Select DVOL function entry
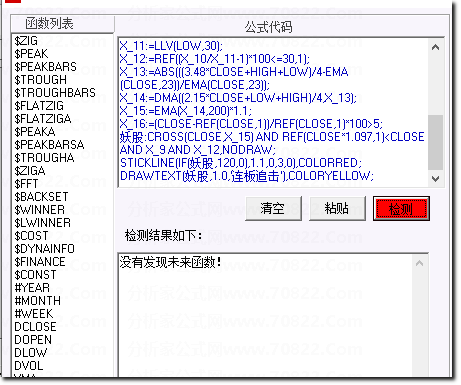This screenshot has width=461, height=385. 29,366
